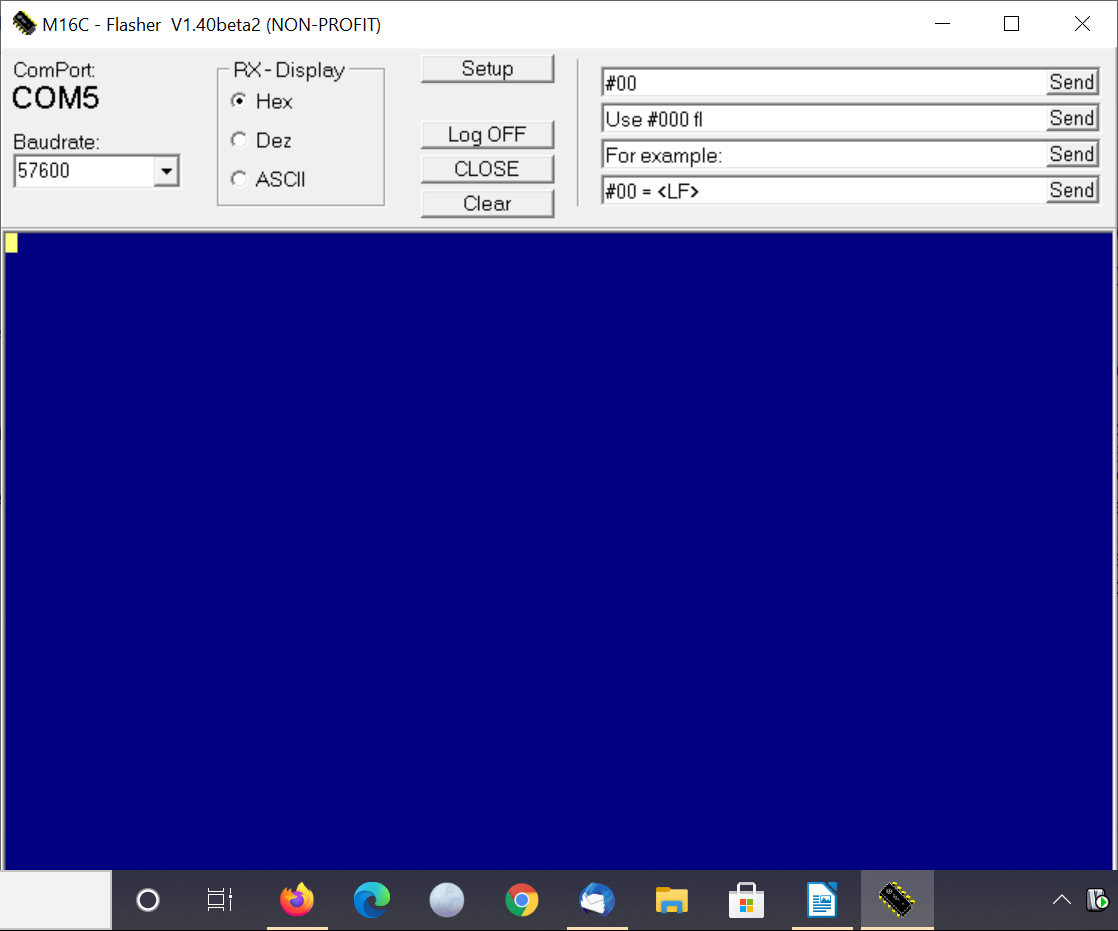Select the Hex RX-Display option
The image size is (1118, 931).
pos(239,101)
